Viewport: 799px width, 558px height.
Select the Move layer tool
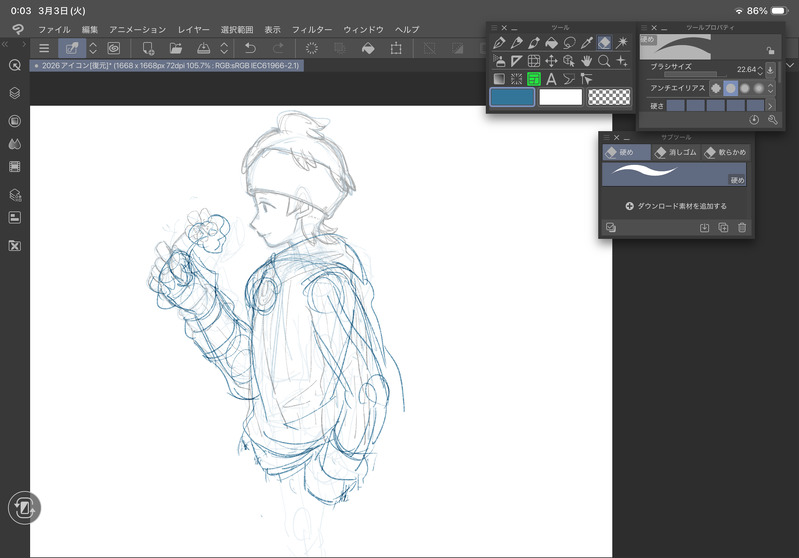click(551, 61)
